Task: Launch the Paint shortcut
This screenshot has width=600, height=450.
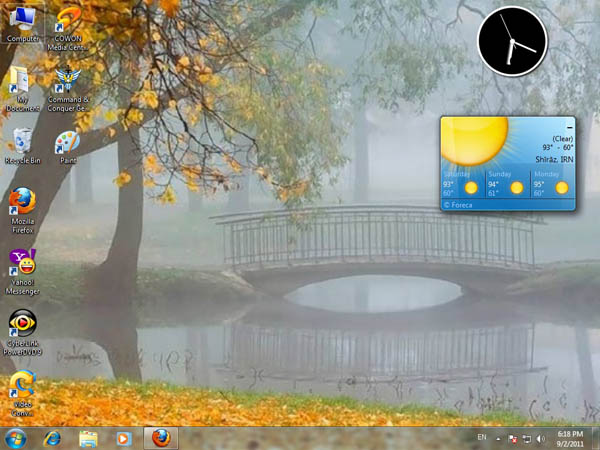Action: click(x=68, y=142)
